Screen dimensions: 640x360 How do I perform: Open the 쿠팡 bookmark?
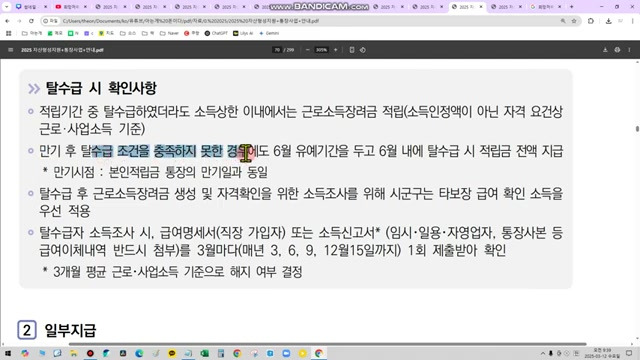click(191, 33)
